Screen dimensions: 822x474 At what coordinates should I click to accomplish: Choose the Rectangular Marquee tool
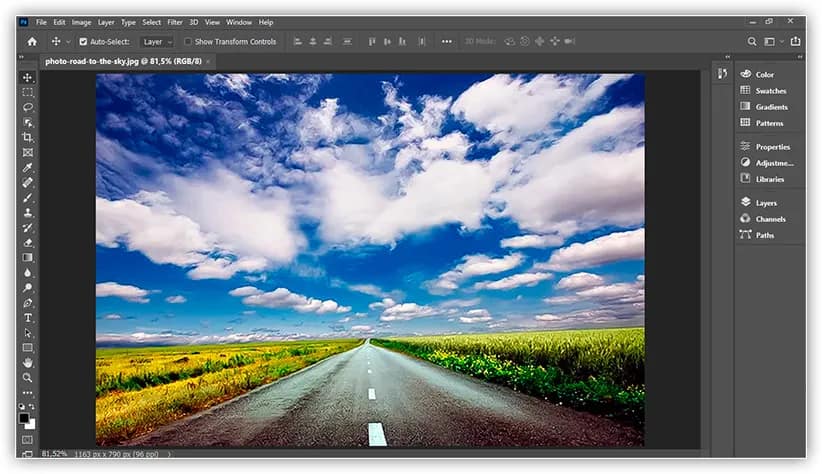(28, 92)
